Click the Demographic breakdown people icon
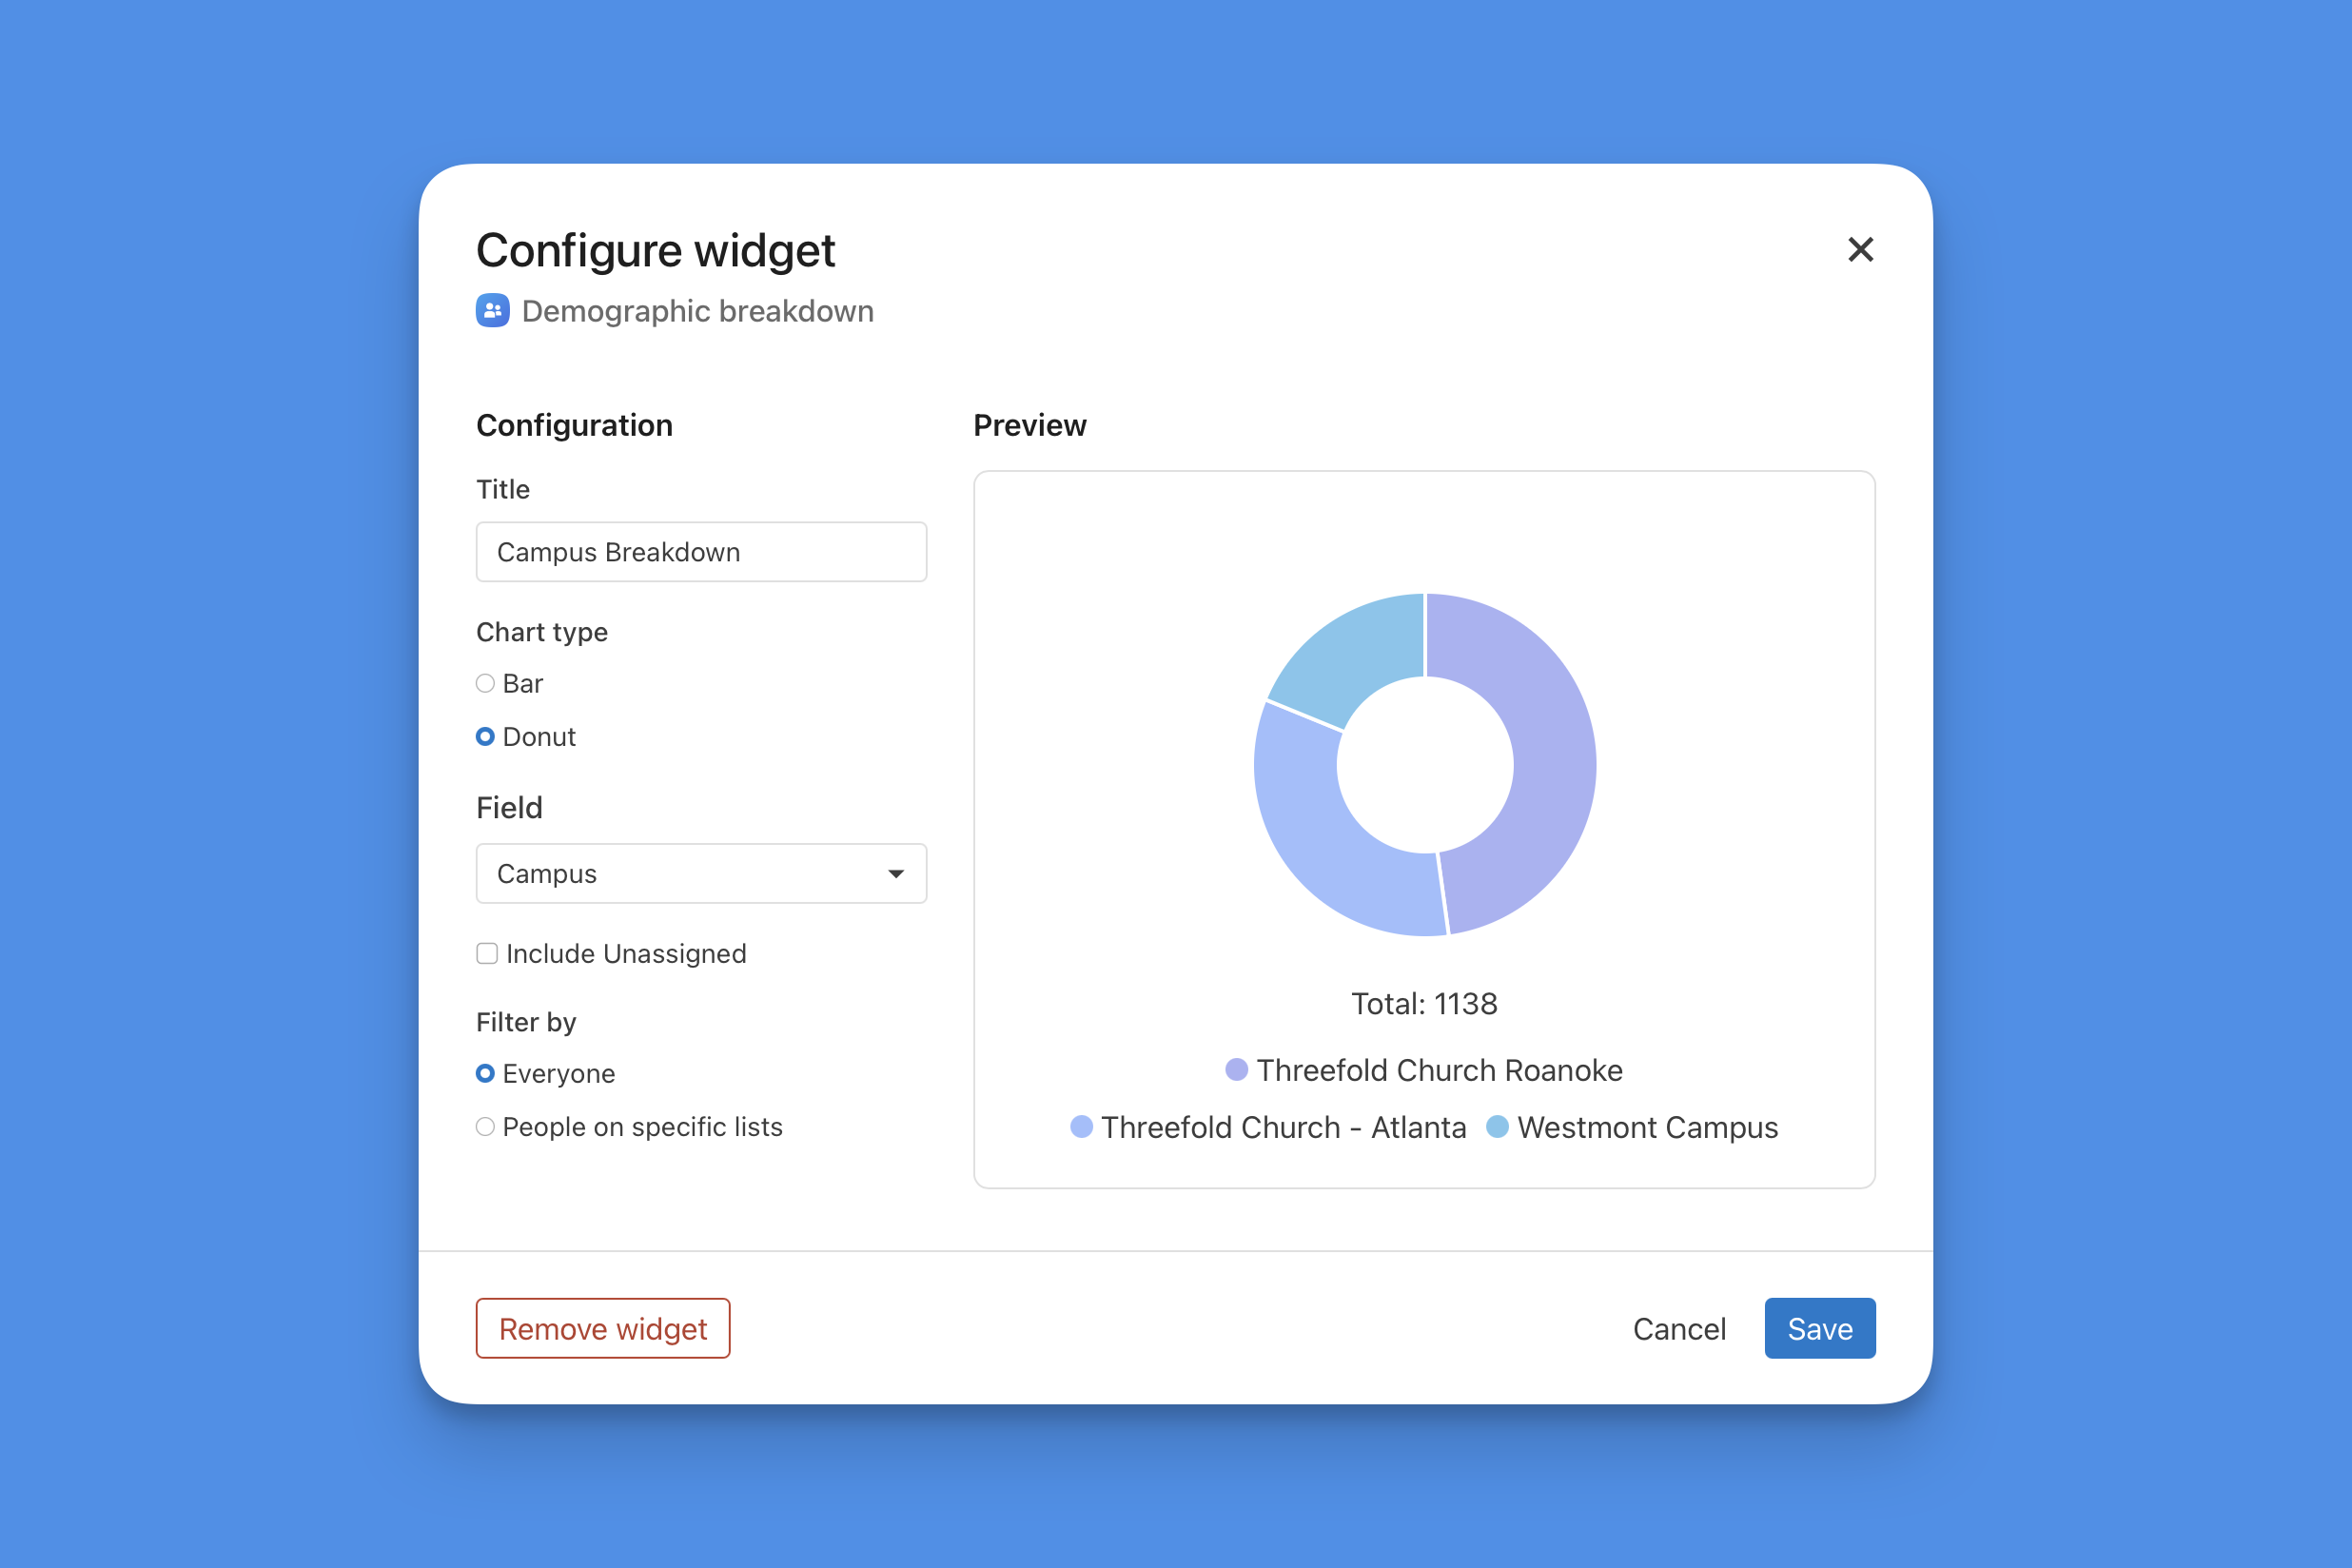Image resolution: width=2352 pixels, height=1568 pixels. [x=492, y=311]
